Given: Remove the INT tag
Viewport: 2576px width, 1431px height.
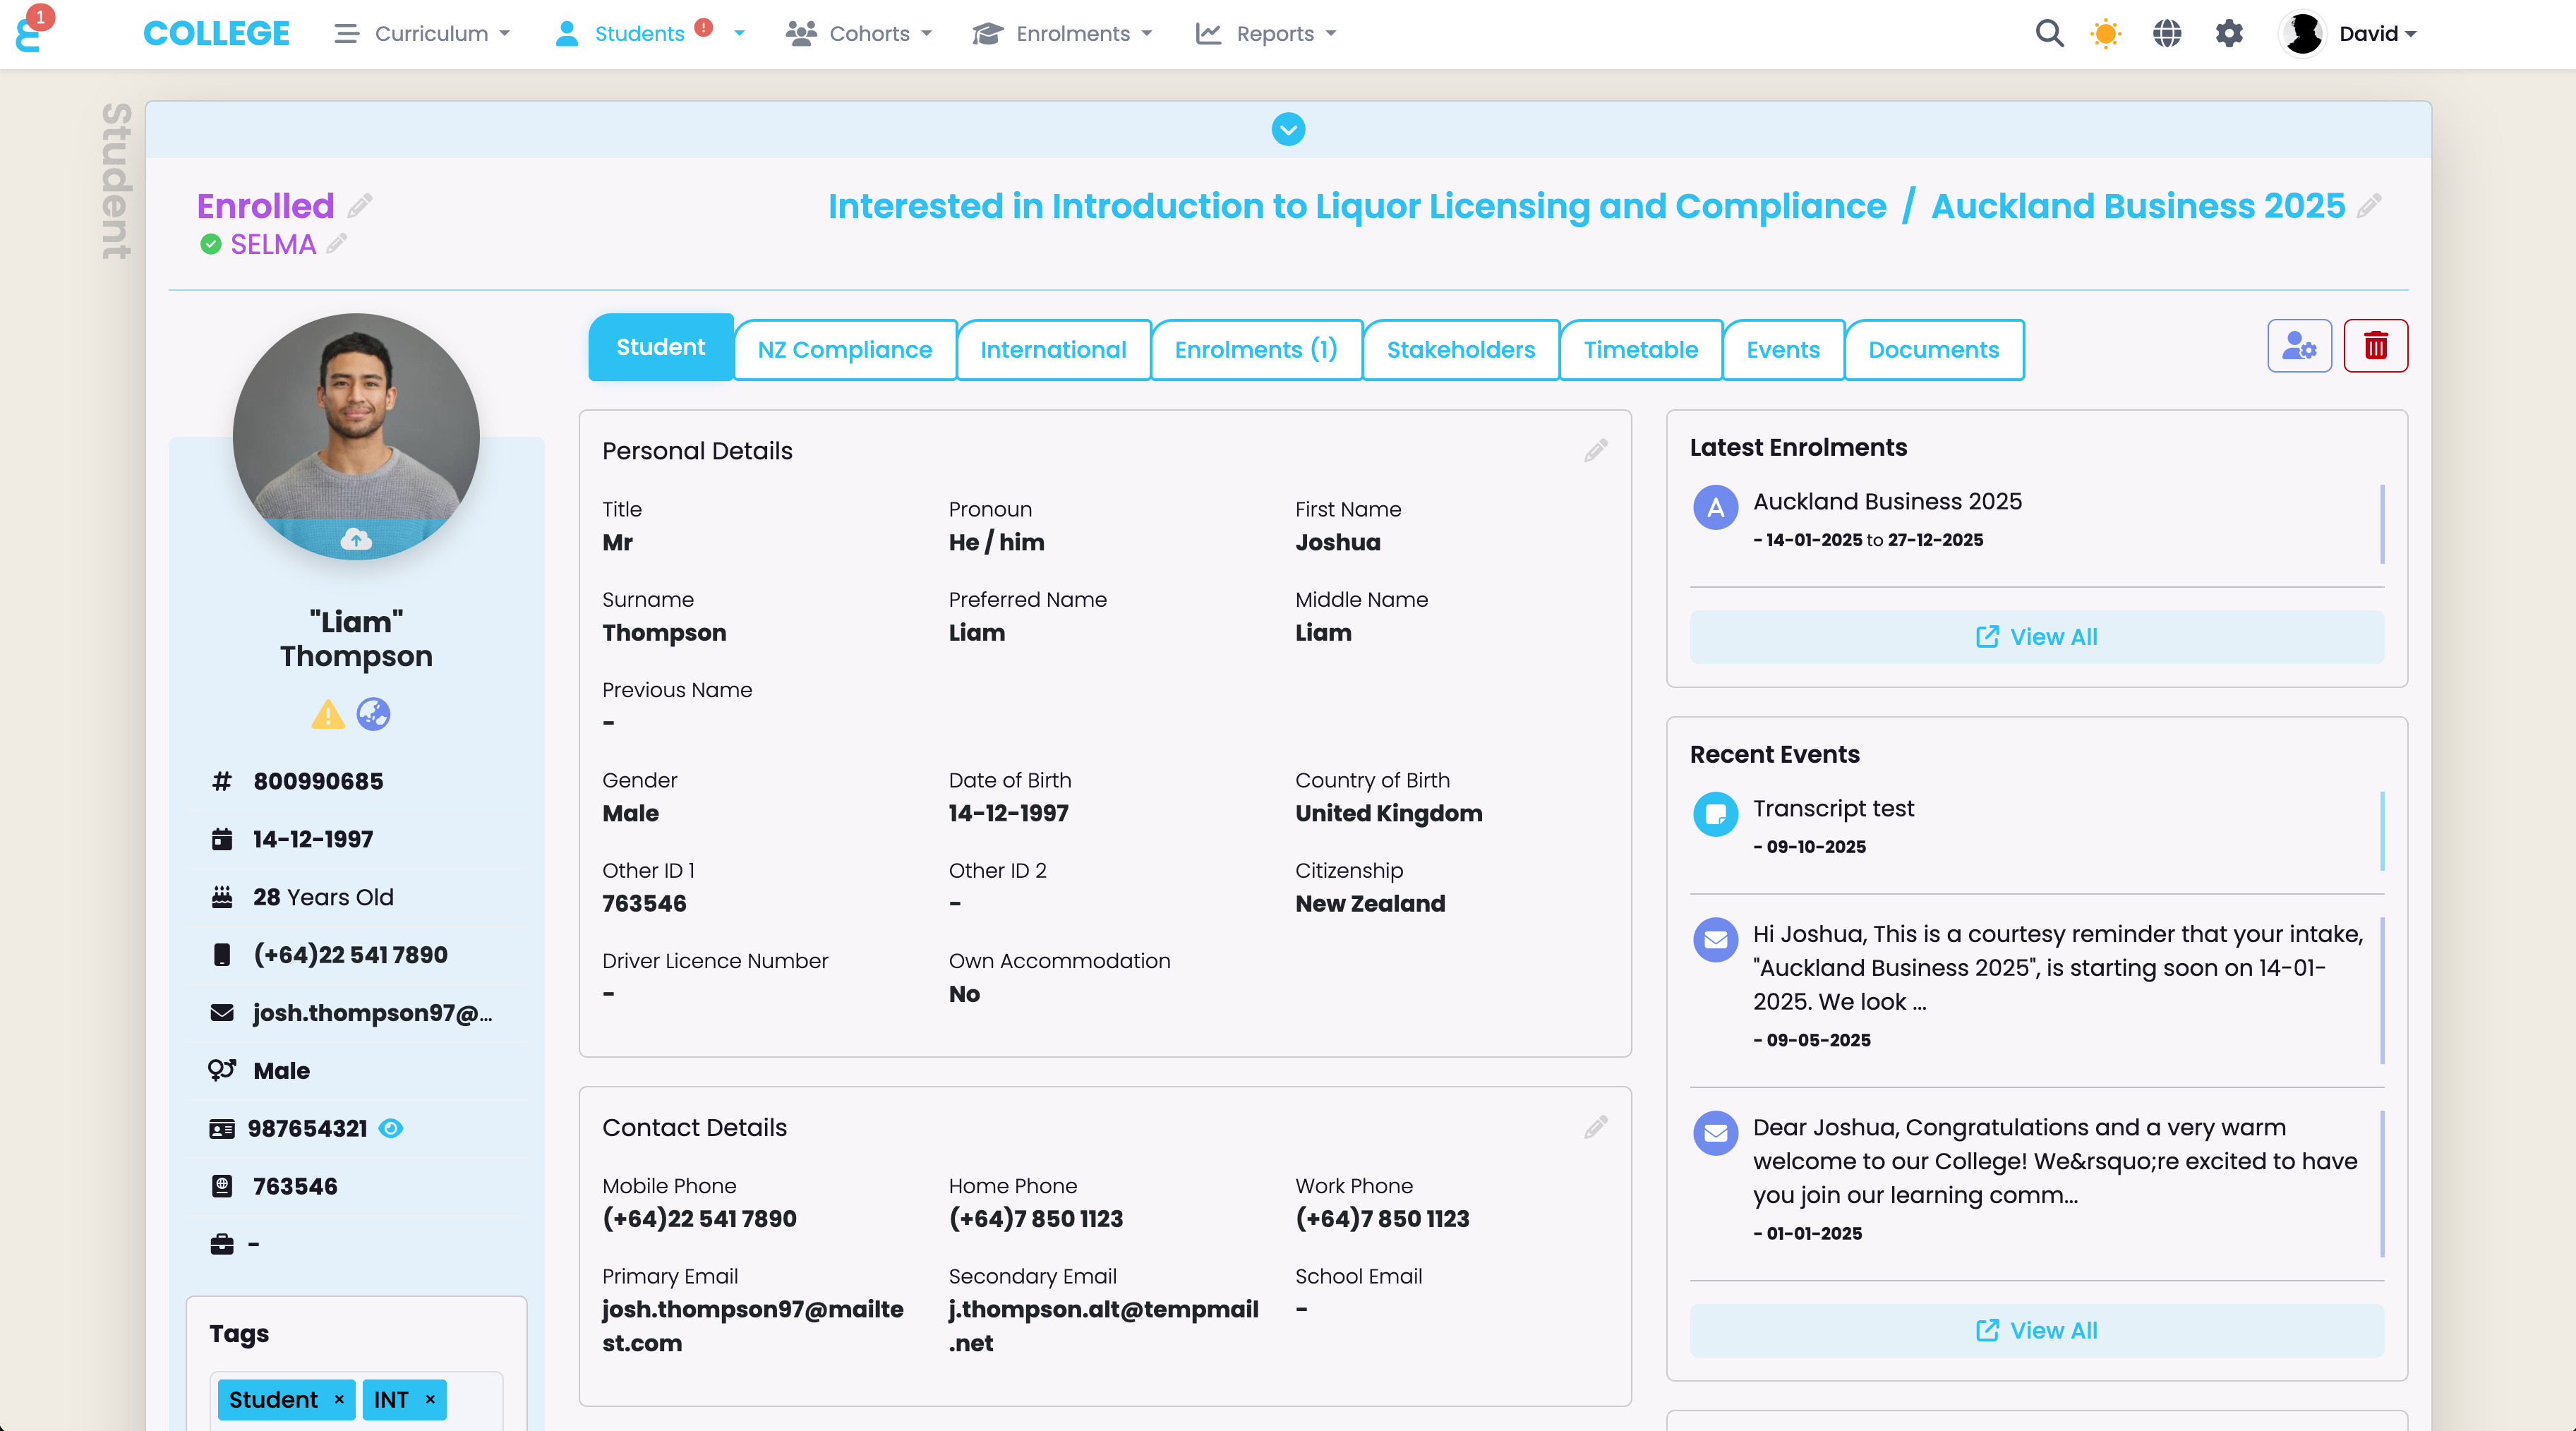Looking at the screenshot, I should (x=430, y=1399).
